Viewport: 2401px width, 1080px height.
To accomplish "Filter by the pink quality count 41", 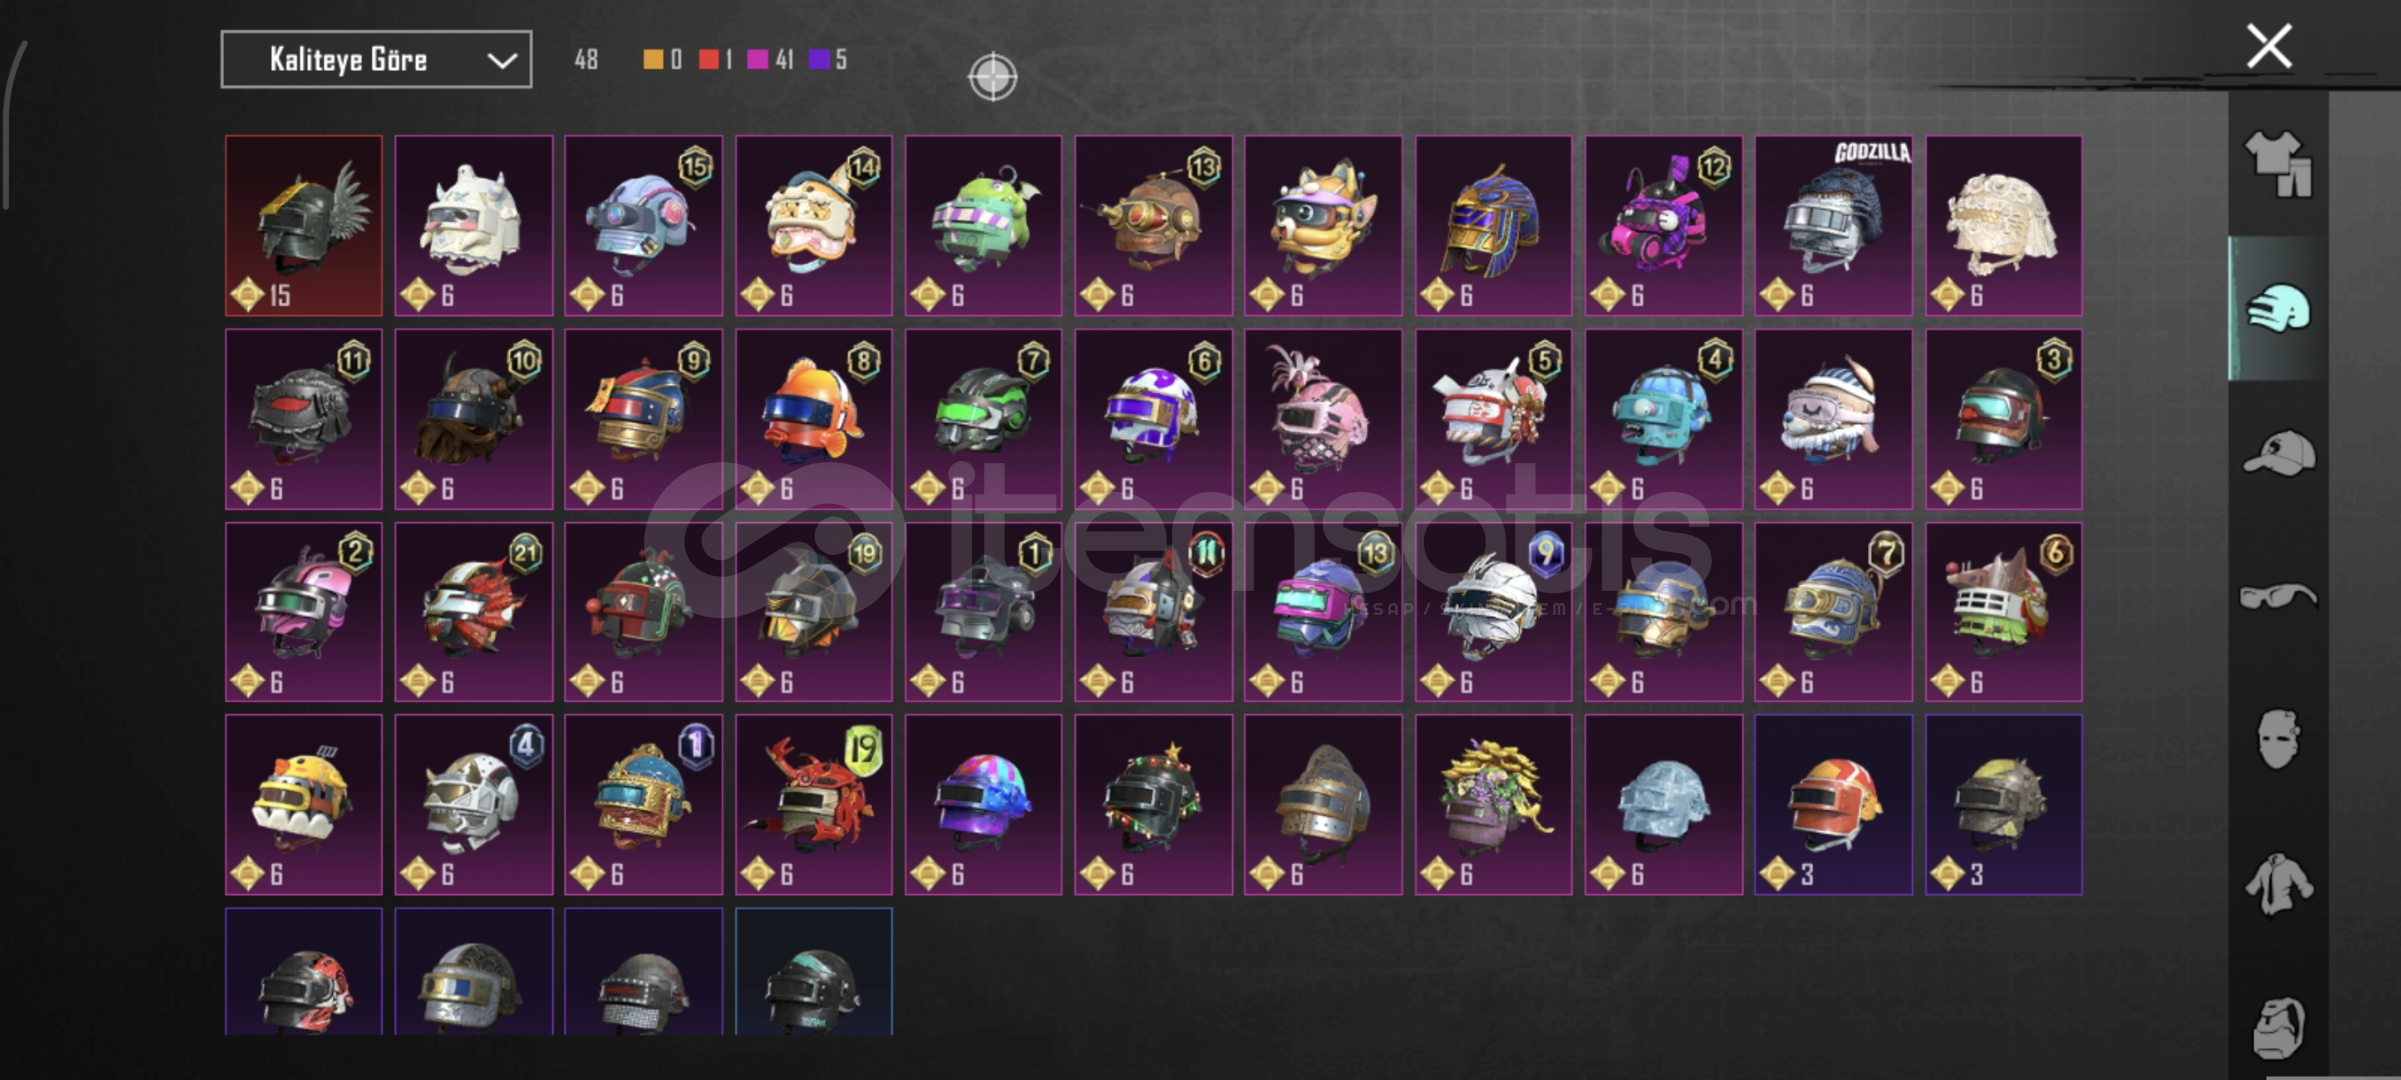I will click(x=770, y=60).
